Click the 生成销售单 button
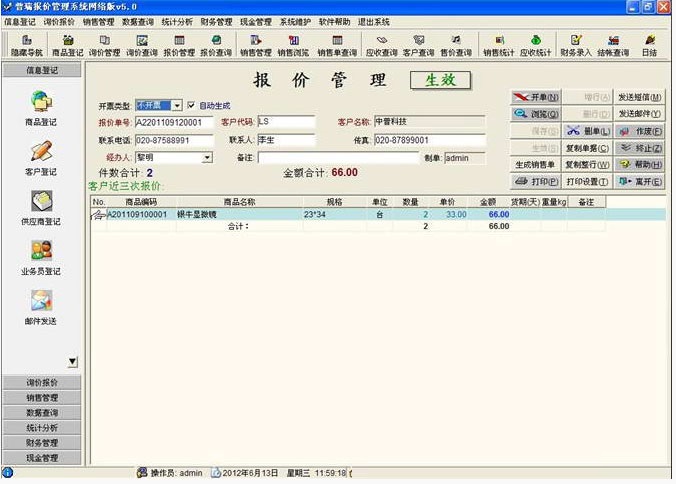 (x=536, y=165)
